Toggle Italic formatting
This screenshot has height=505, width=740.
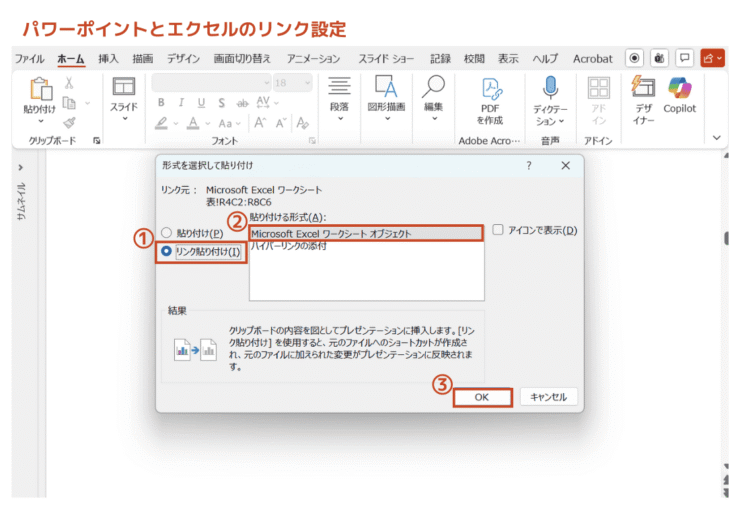(x=181, y=103)
